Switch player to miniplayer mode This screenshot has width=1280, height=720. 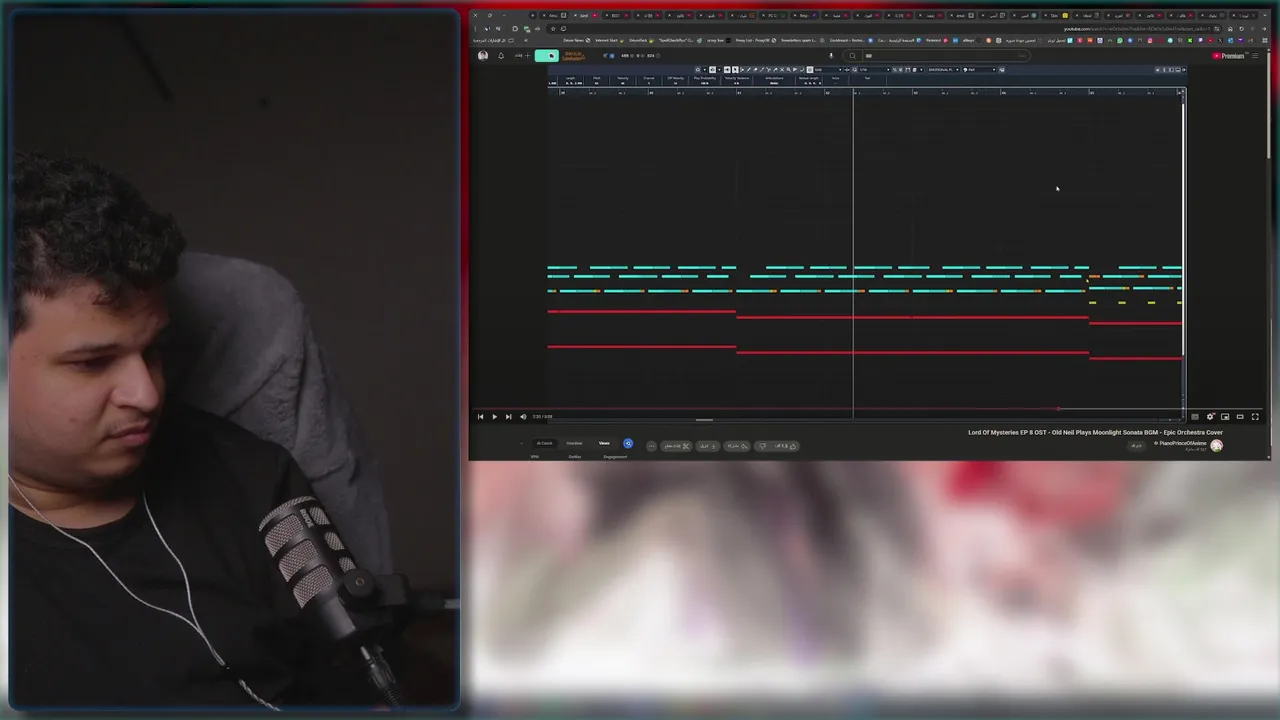click(x=1225, y=416)
